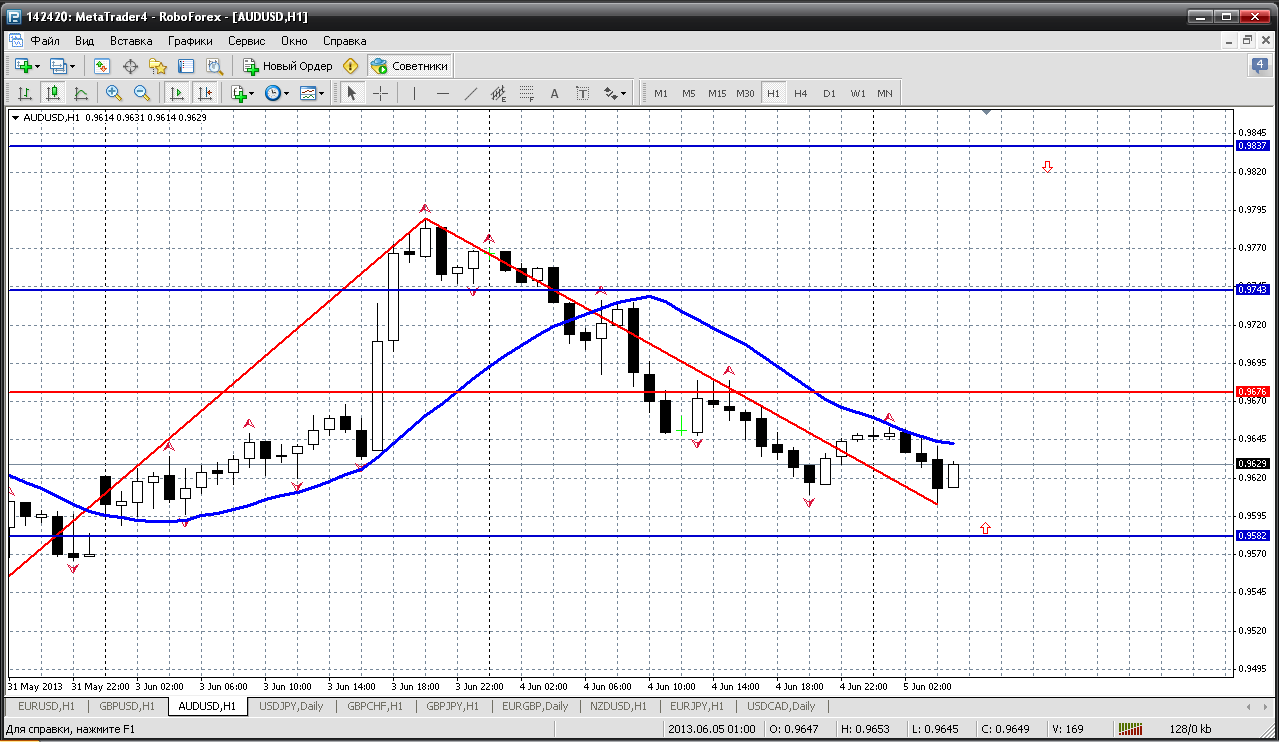Screen dimensions: 1279x742
Task: Toggle the Terminal panel icon
Action: point(186,66)
